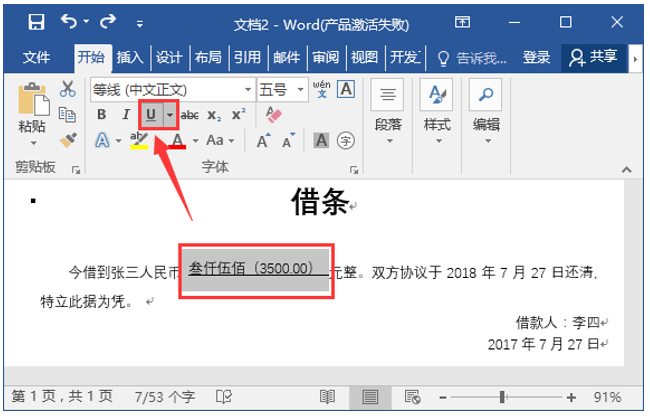Switch to the 开发 tab
Viewport: 650px width, 416px height.
pyautogui.click(x=405, y=57)
